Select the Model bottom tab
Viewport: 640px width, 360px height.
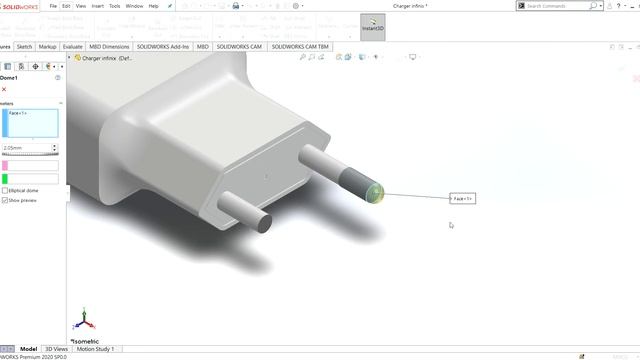pos(28,349)
